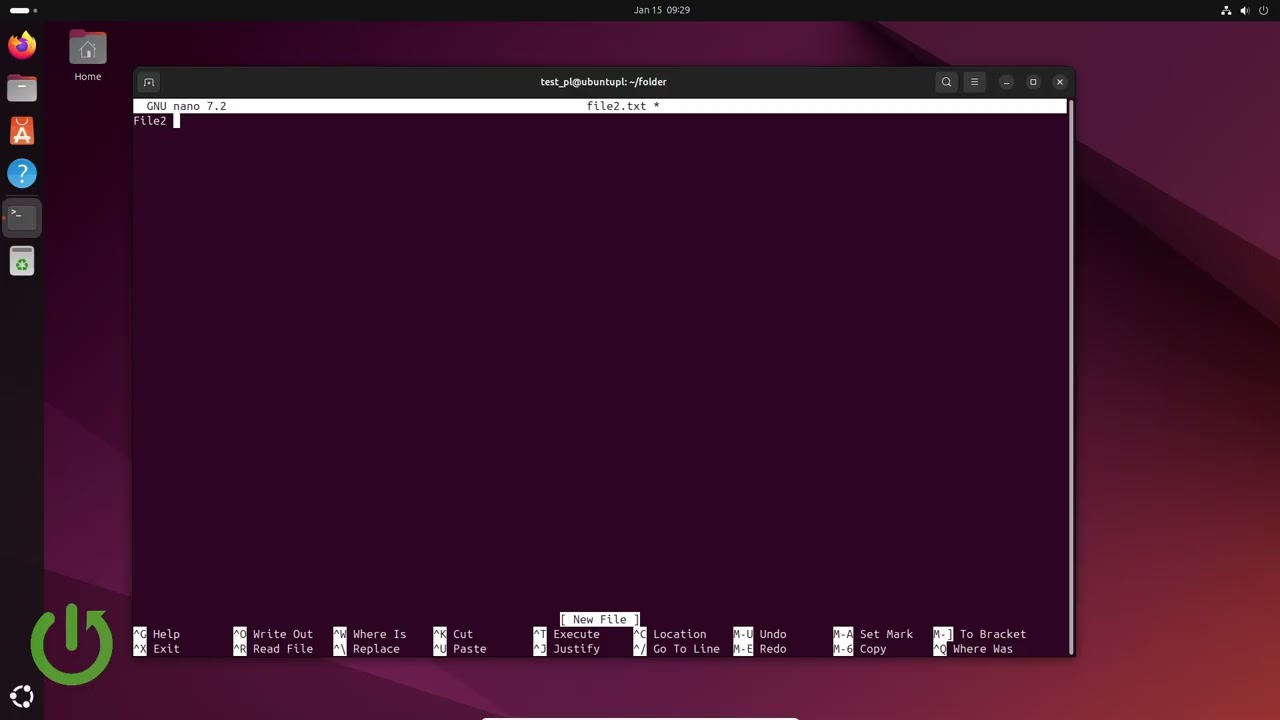Click the M-E Redo shortcut label
This screenshot has height=720, width=1280.
[x=760, y=649]
